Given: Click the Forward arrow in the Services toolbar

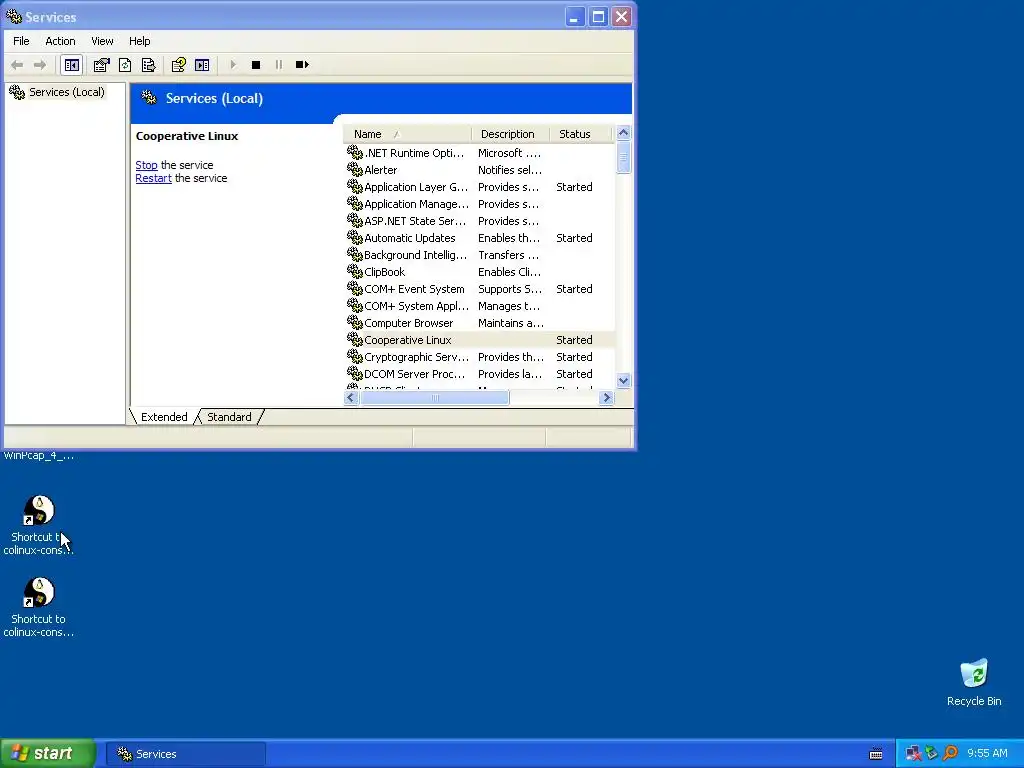Looking at the screenshot, I should pyautogui.click(x=40, y=65).
